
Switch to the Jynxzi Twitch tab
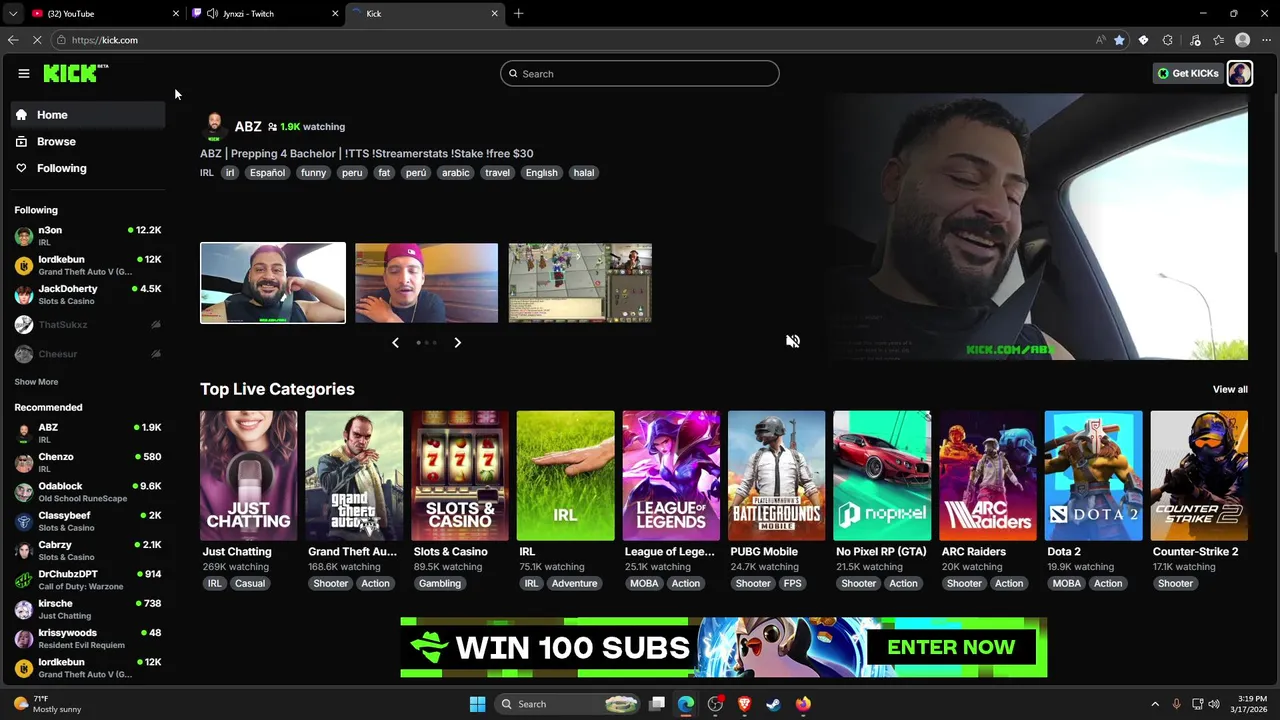pos(265,13)
